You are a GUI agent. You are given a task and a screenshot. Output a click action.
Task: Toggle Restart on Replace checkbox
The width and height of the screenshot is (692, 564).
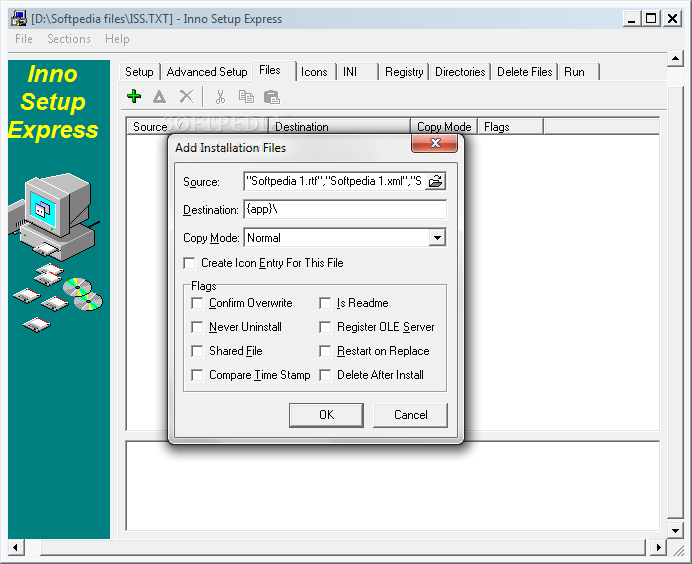pos(325,351)
